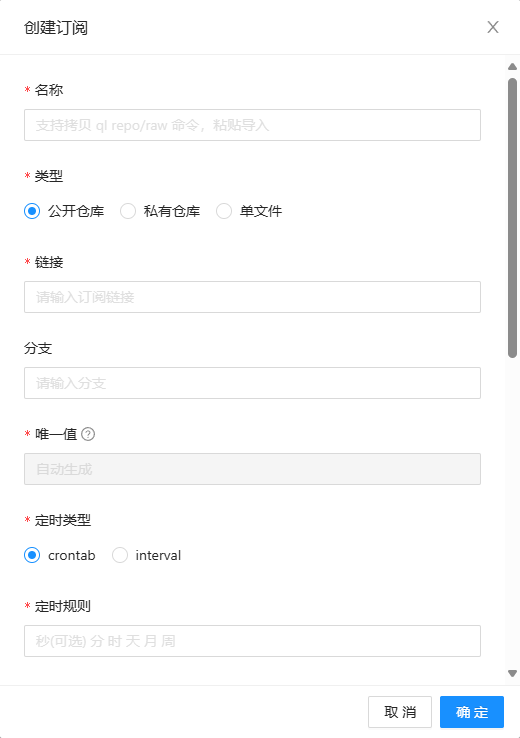Confirm with the blue 确定 button
Image resolution: width=520 pixels, height=738 pixels.
(472, 712)
